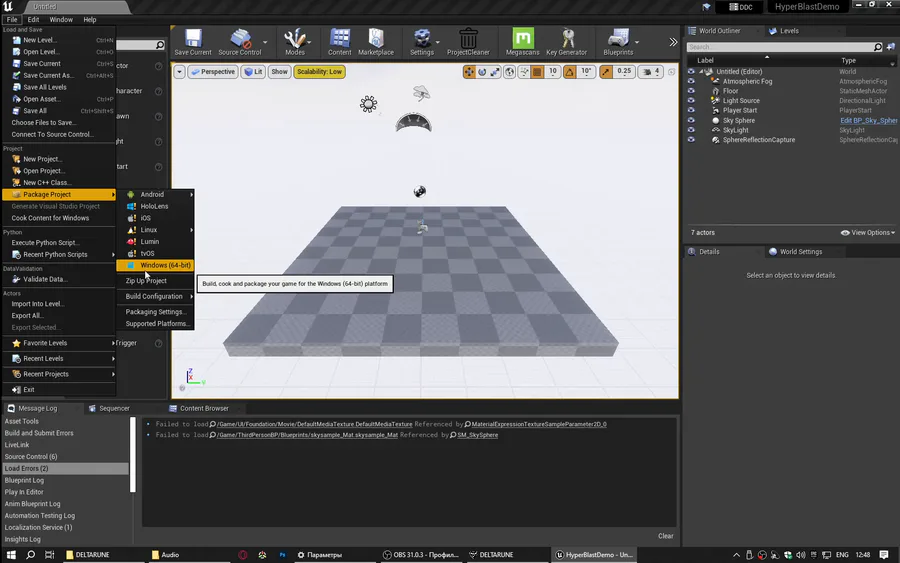Screen dimensions: 900x563
Task: Open the DefaultMediaTexture asset path link
Action: coord(315,424)
